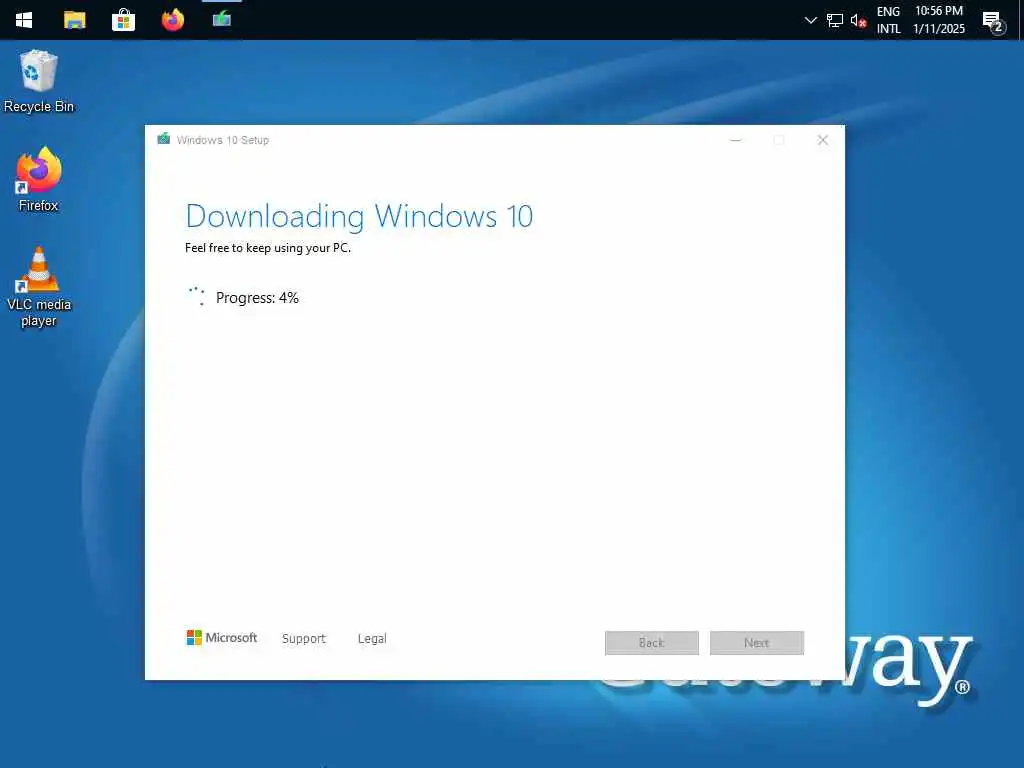Click the greyed-out Back button

(652, 643)
